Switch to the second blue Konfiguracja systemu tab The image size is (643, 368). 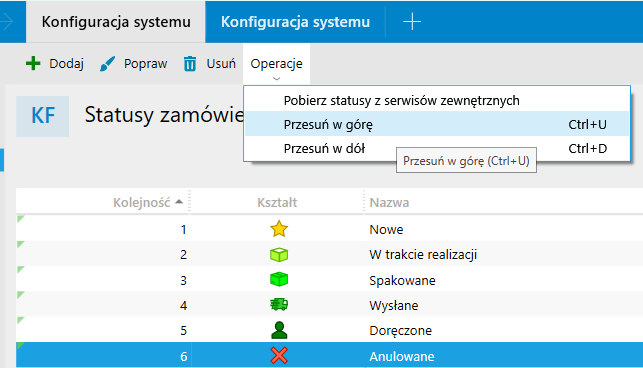295,22
